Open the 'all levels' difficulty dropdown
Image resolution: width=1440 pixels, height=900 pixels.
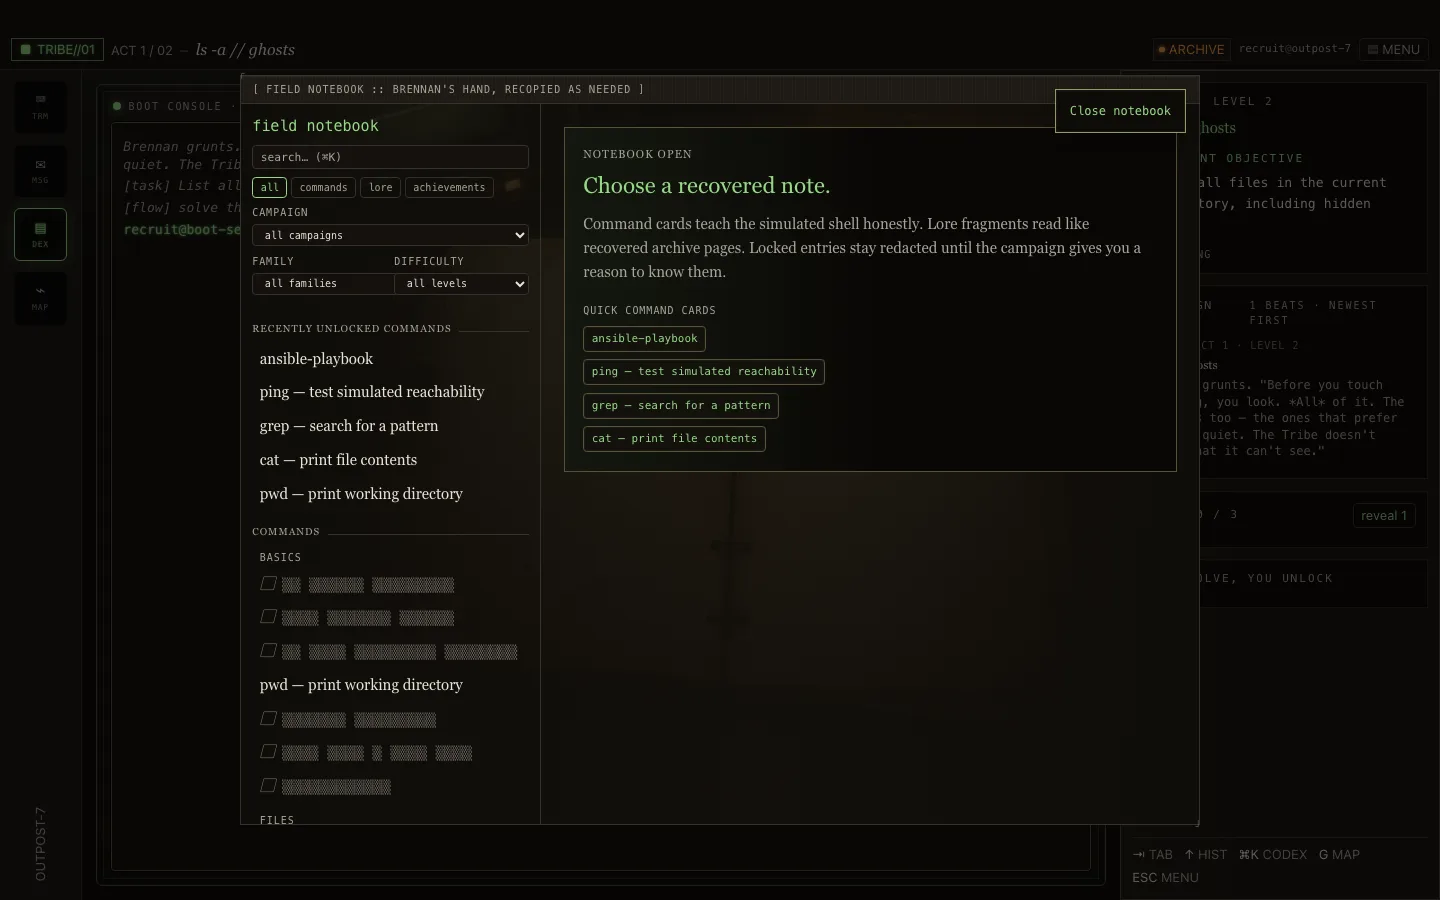click(461, 284)
